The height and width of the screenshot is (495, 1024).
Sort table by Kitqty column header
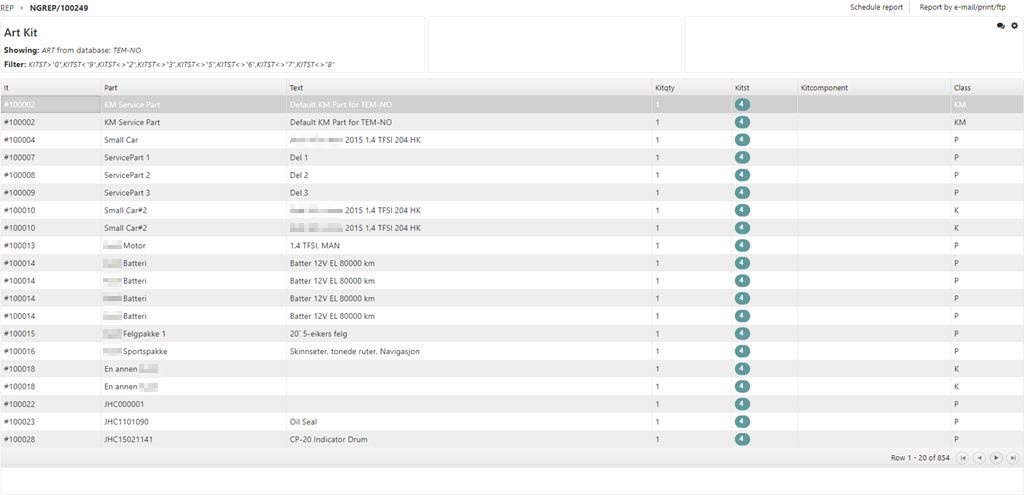coord(665,88)
